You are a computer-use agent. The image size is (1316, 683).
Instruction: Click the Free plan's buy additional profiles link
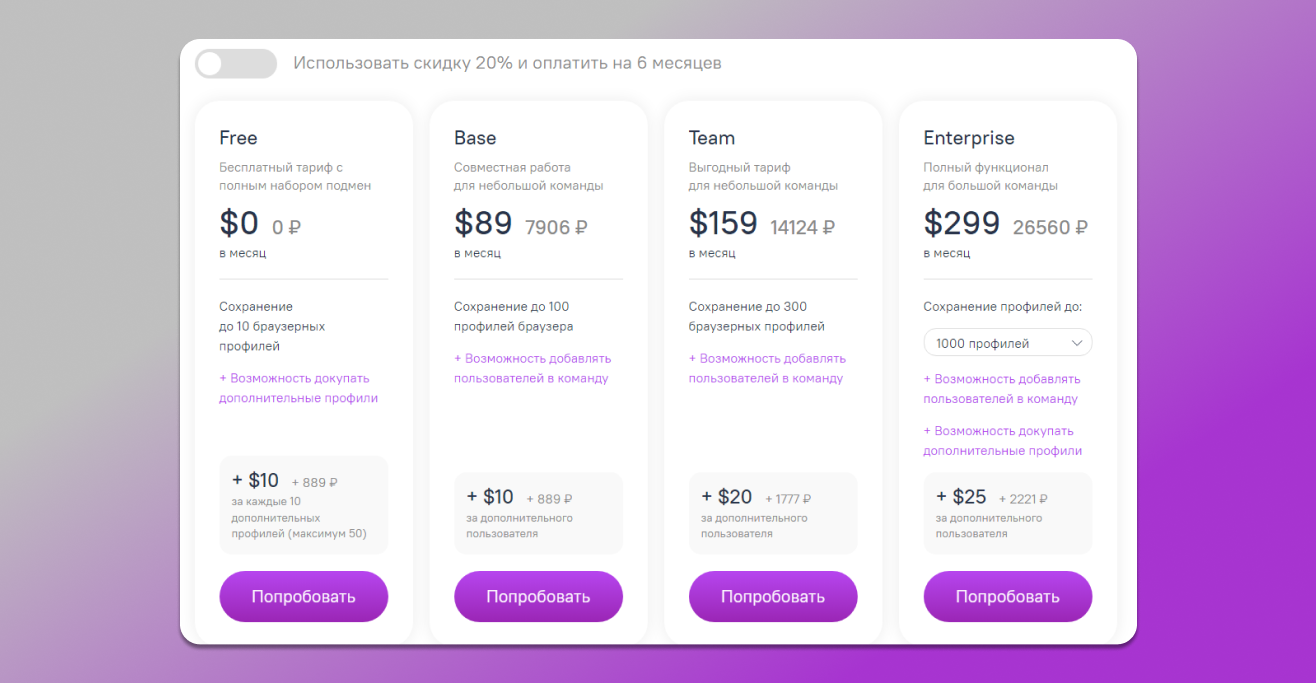click(298, 388)
